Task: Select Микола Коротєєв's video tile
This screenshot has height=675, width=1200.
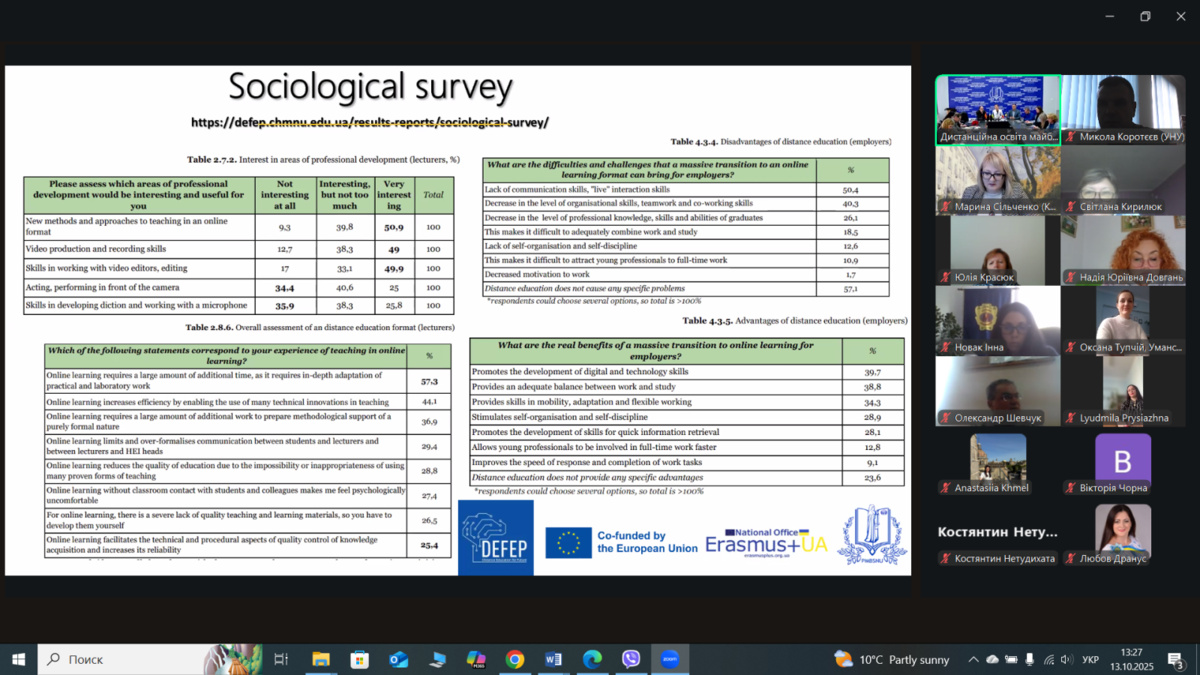Action: pos(1123,109)
